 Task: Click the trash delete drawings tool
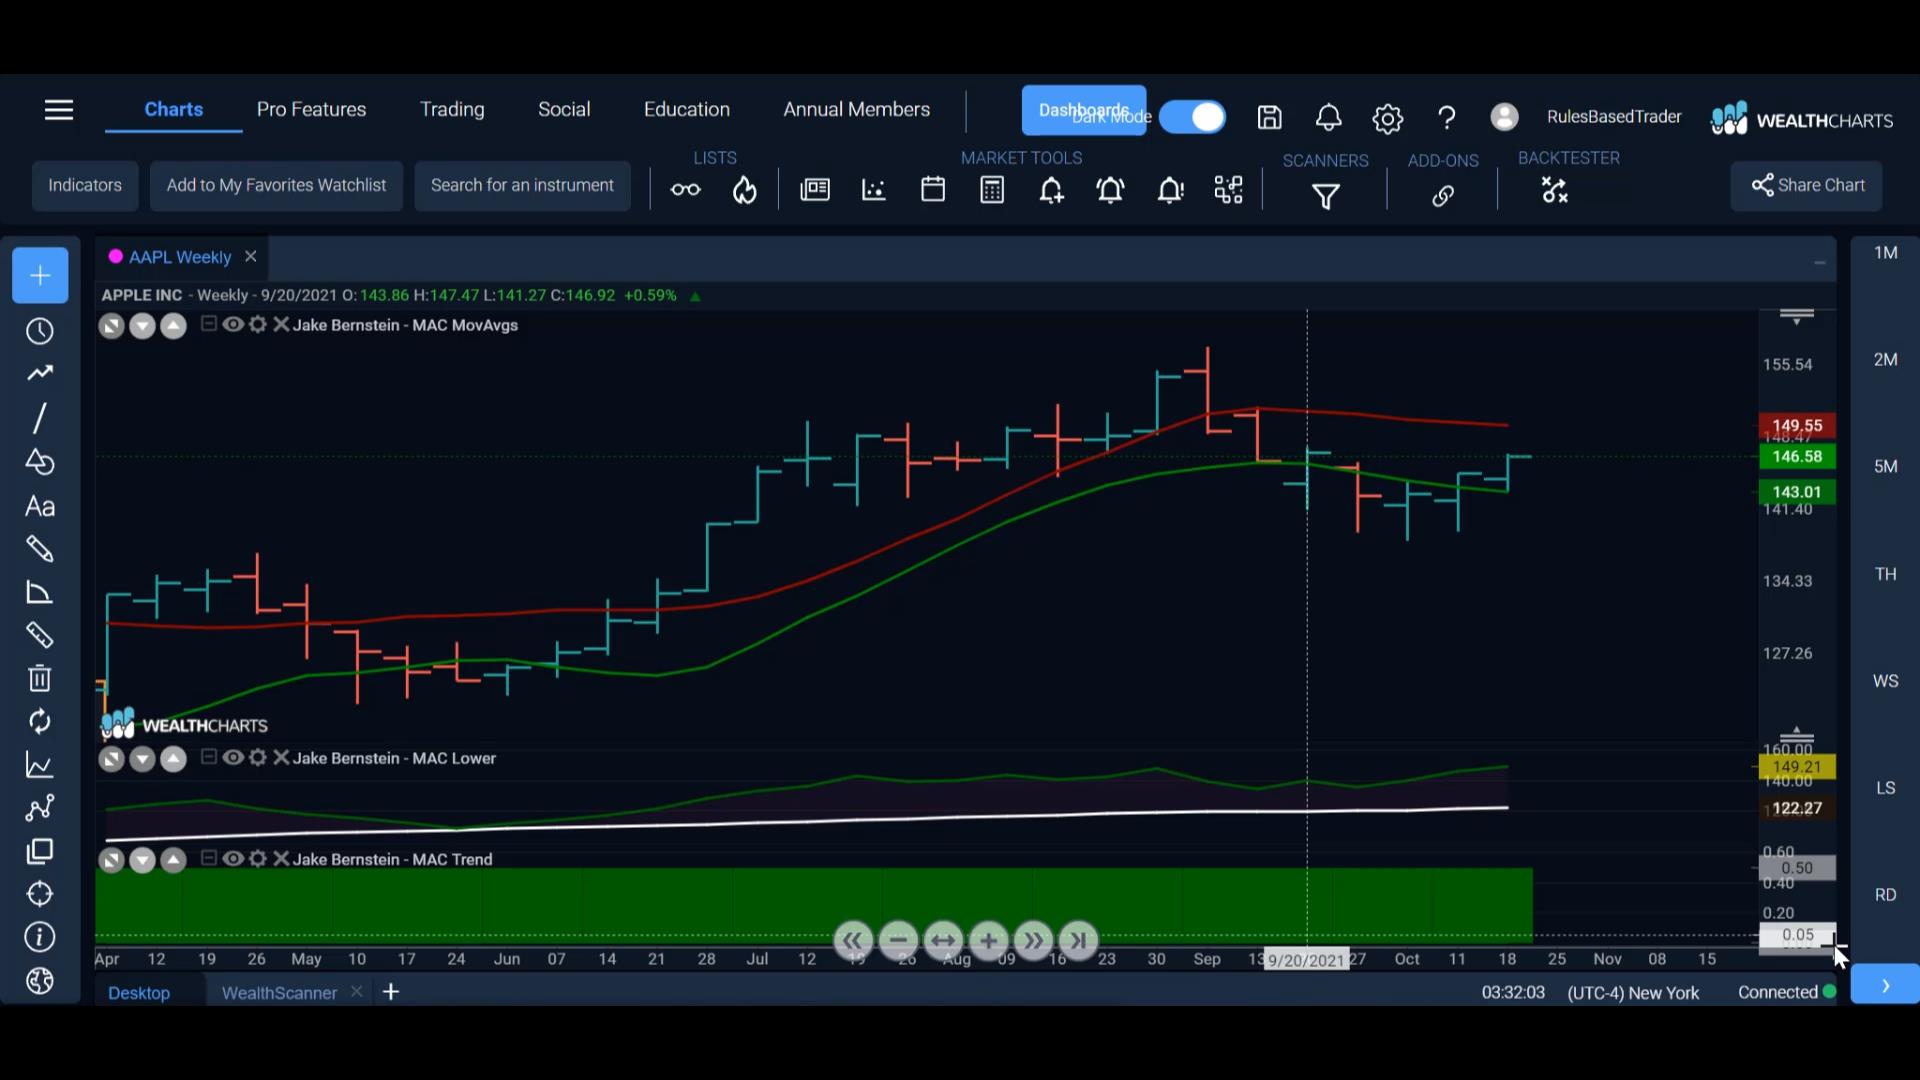pos(40,678)
